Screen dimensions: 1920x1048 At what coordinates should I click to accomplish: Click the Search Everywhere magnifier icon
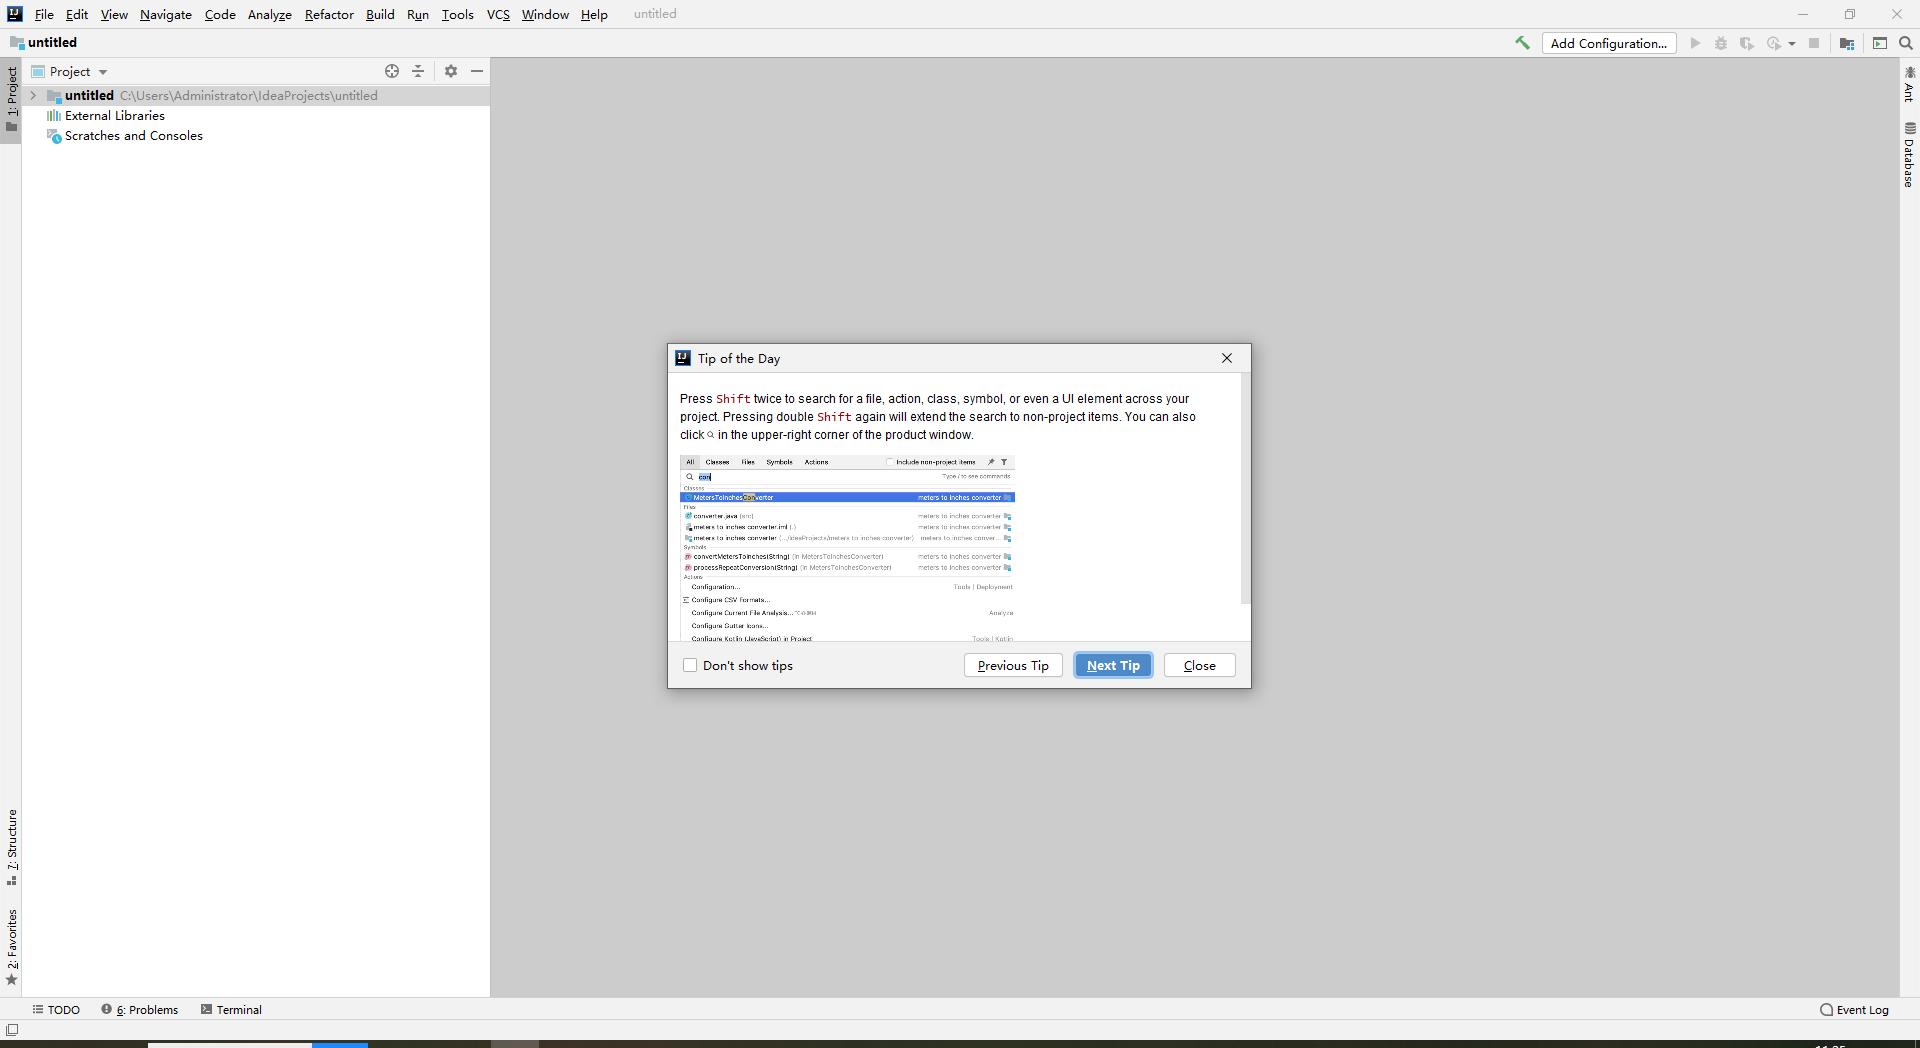1906,43
